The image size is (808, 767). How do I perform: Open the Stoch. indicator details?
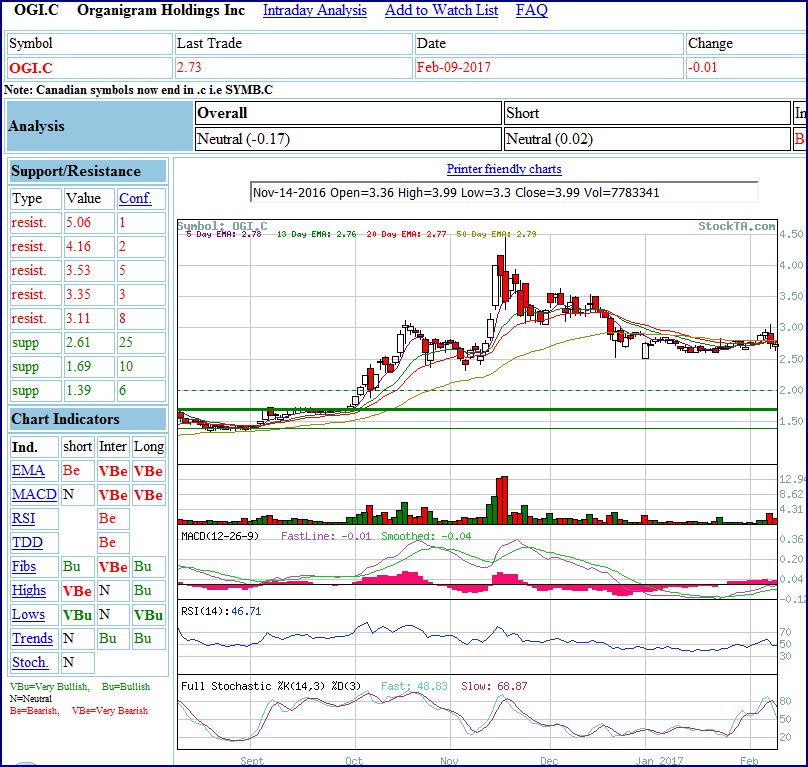pyautogui.click(x=30, y=663)
